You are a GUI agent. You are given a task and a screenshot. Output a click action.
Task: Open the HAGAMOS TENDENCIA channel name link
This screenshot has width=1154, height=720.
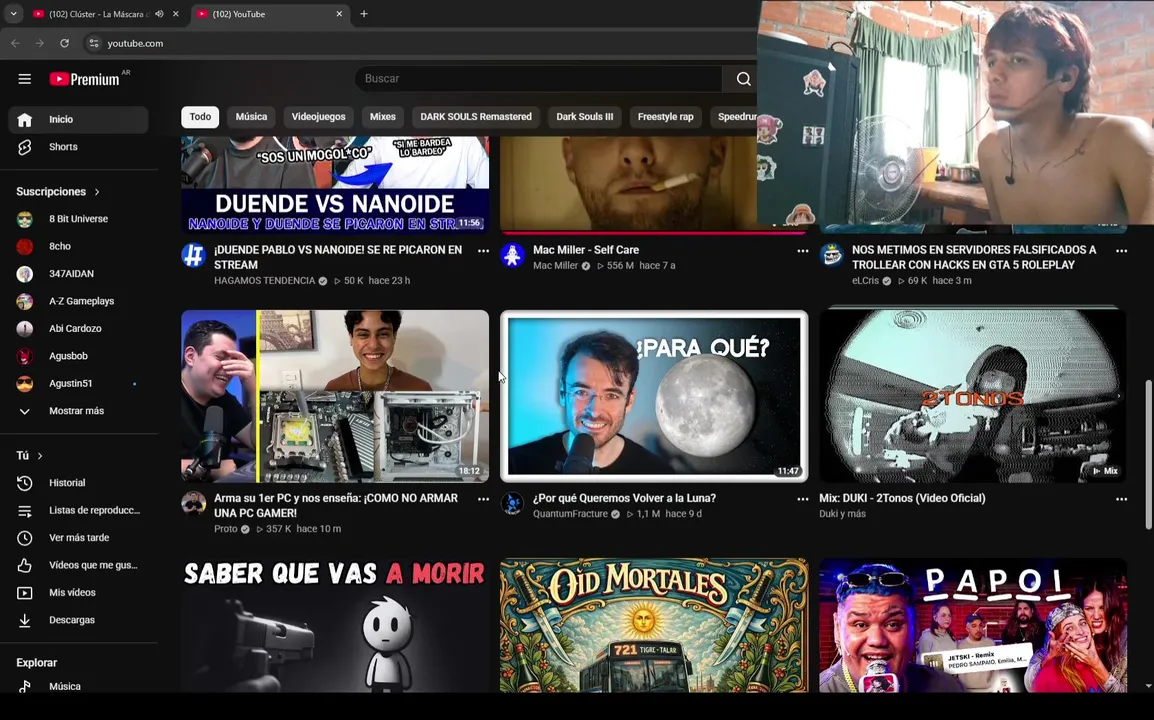(264, 280)
